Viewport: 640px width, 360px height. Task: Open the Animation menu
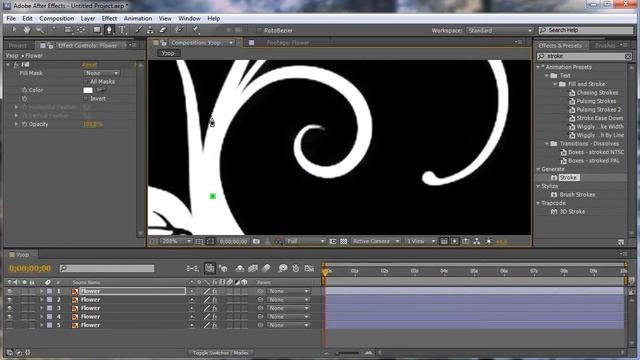click(138, 18)
